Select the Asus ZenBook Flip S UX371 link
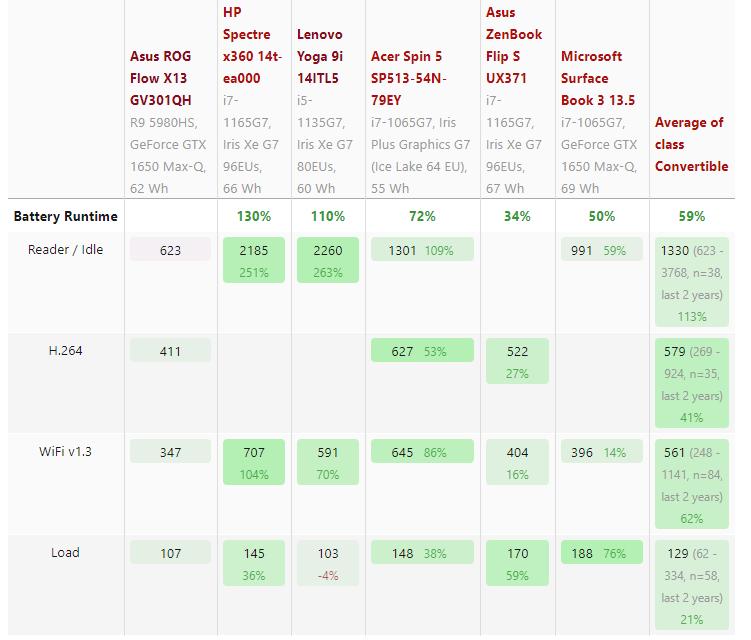Screen dimensions: 751x640 pos(513,45)
